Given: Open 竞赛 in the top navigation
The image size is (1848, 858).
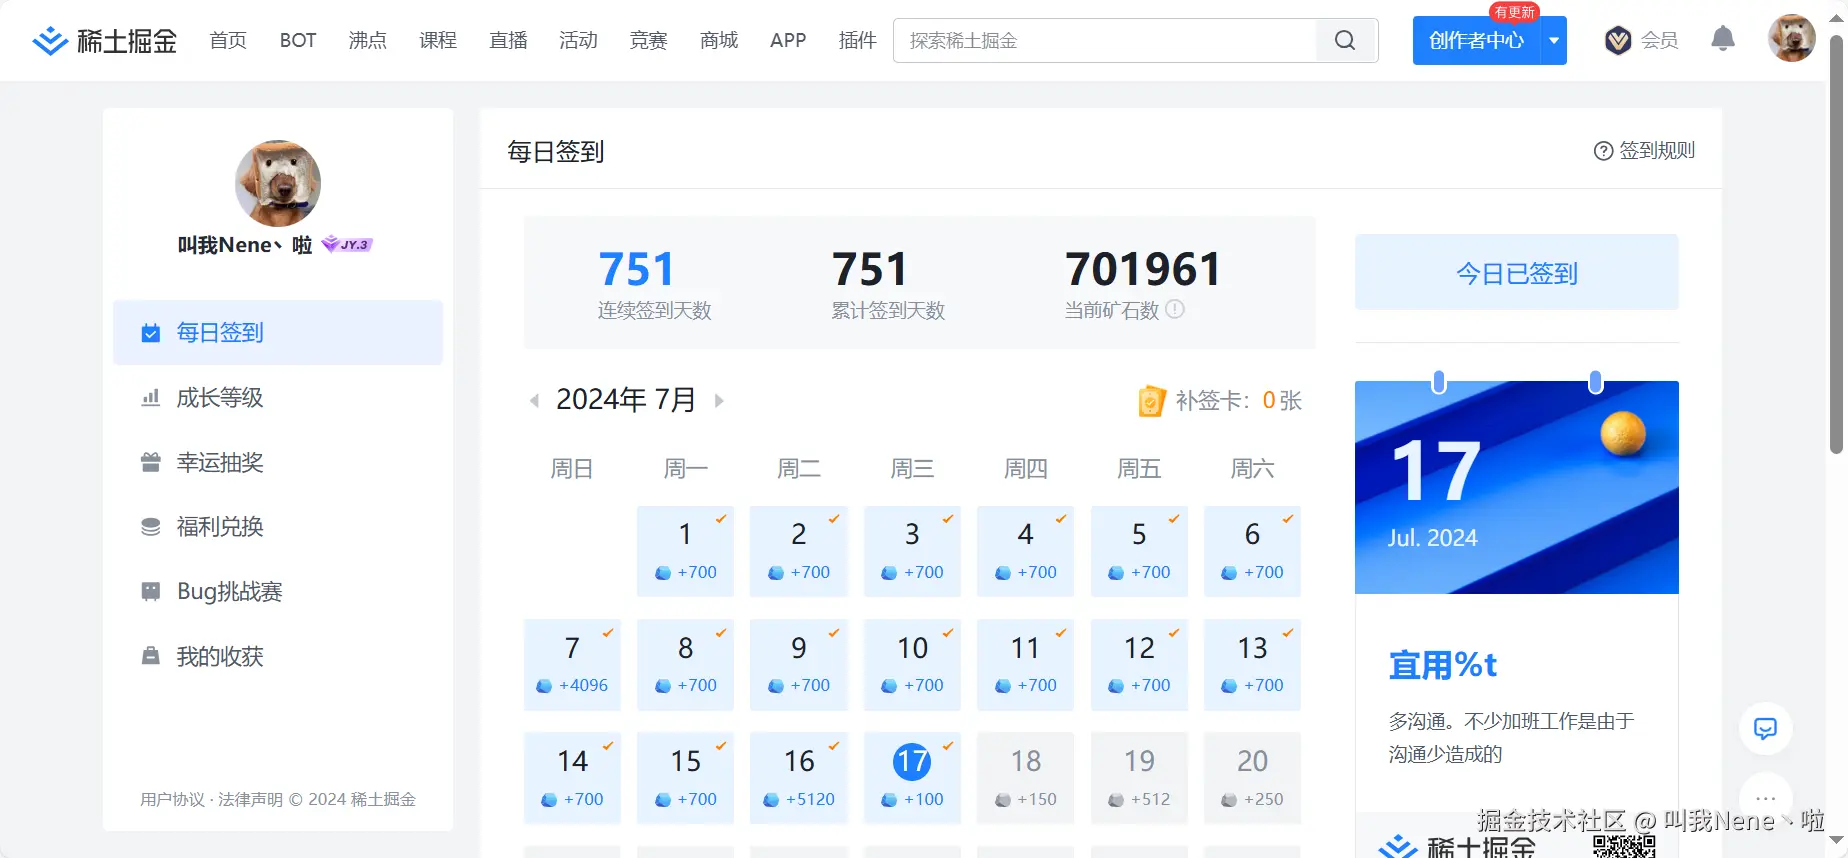Looking at the screenshot, I should click(x=648, y=41).
